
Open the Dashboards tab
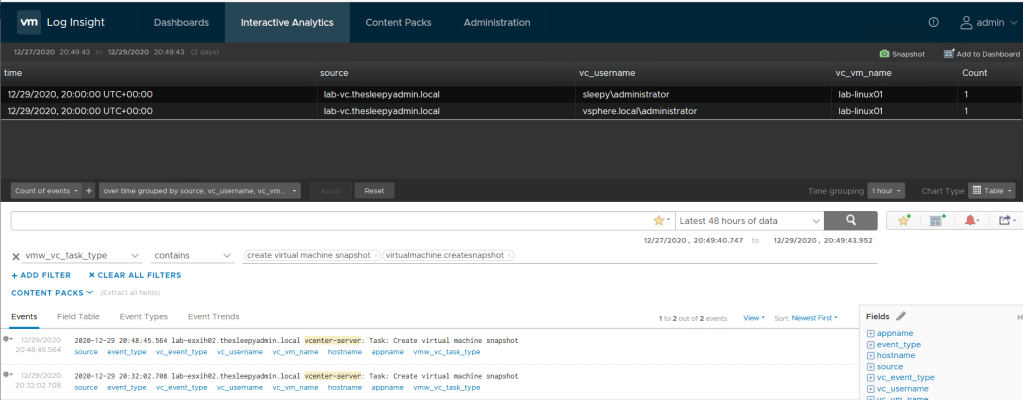181,22
